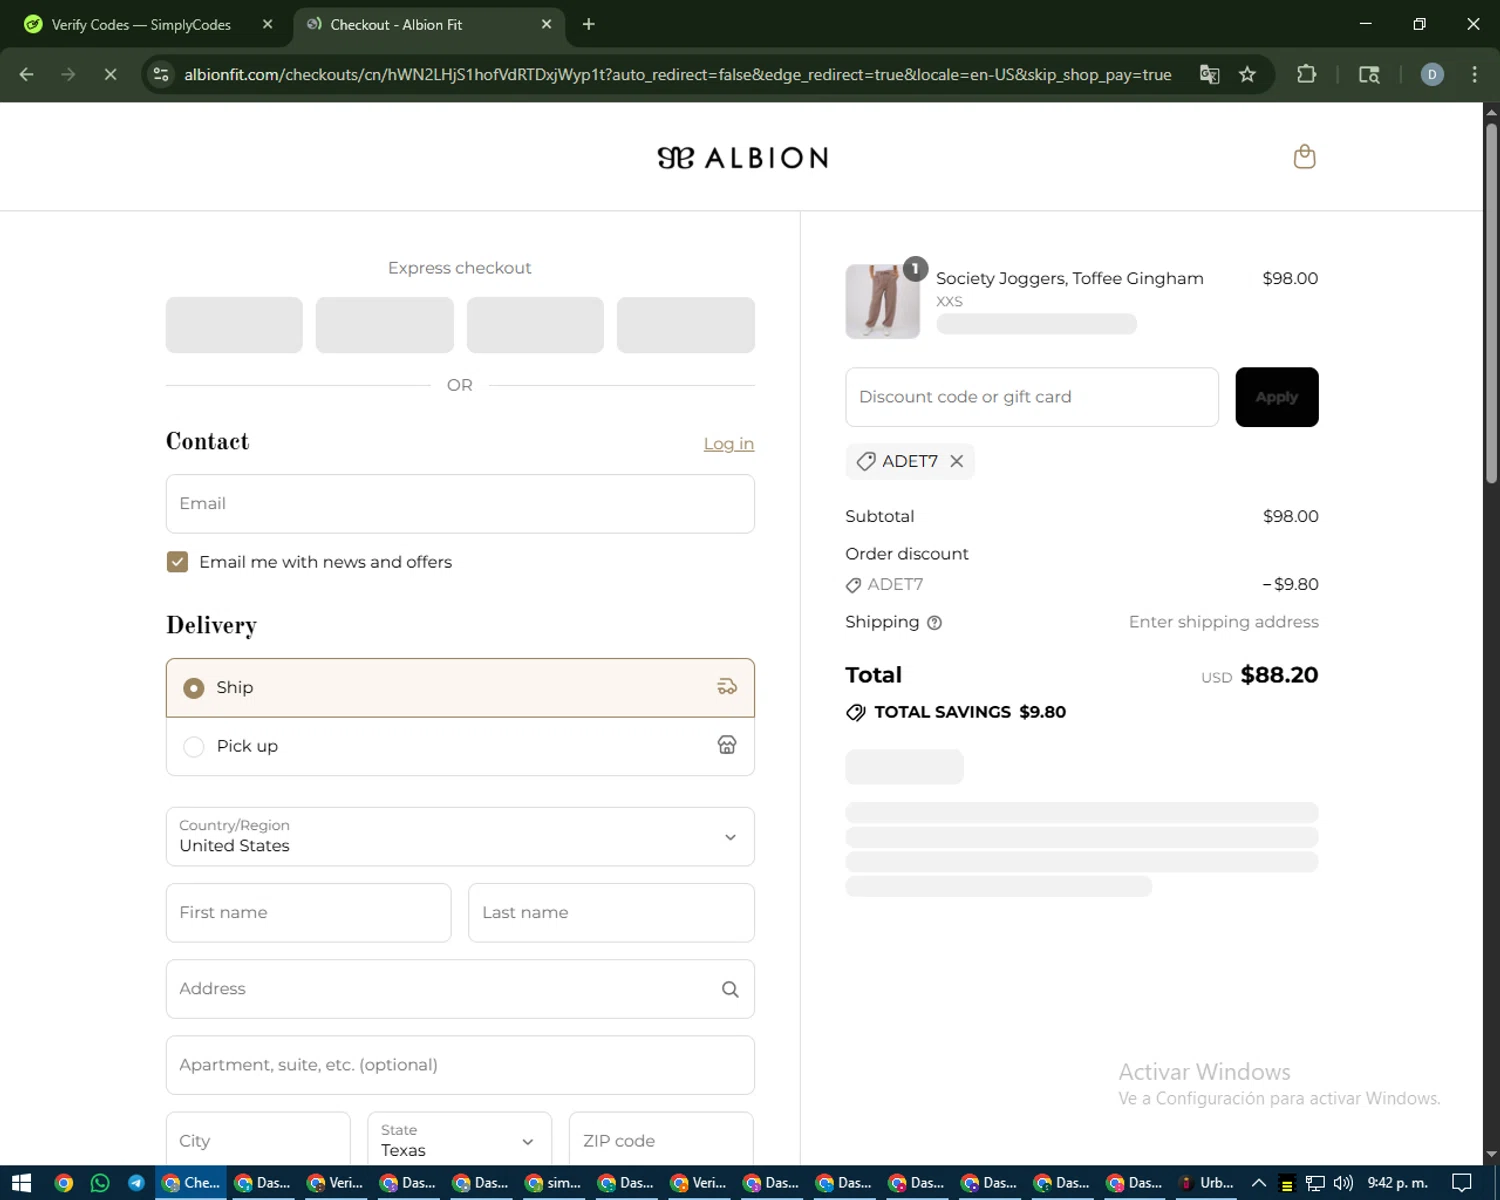
Task: Click the Log in link
Action: click(x=729, y=444)
